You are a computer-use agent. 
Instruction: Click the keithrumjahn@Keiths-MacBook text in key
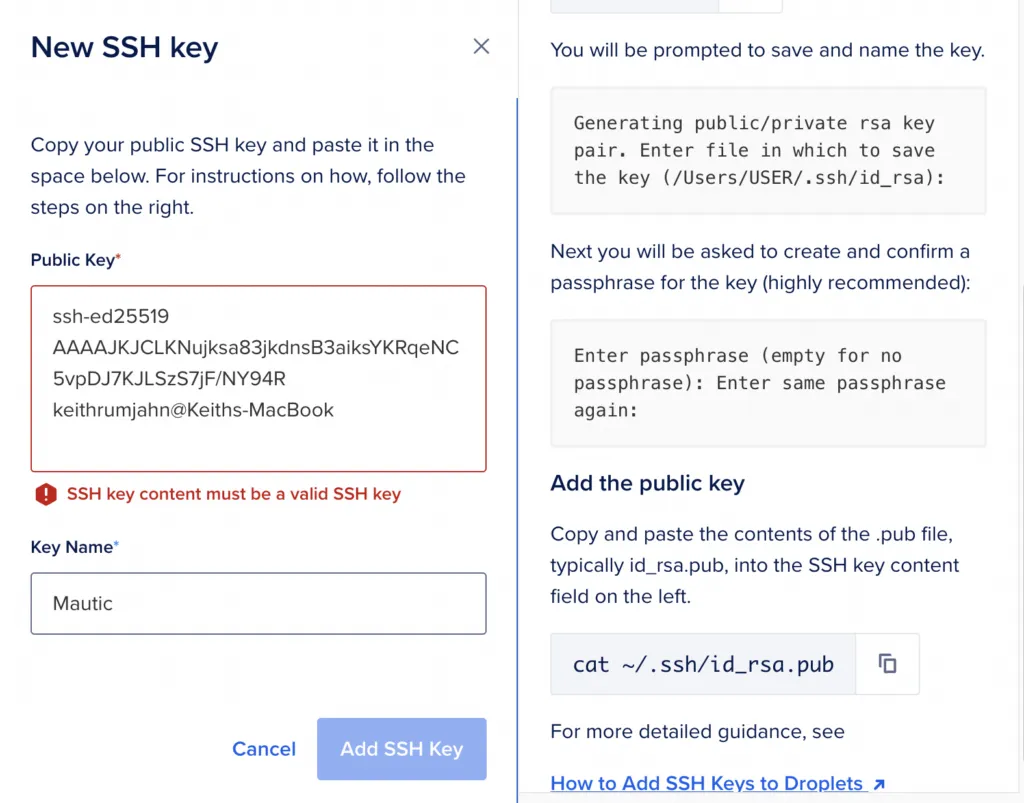pyautogui.click(x=193, y=410)
